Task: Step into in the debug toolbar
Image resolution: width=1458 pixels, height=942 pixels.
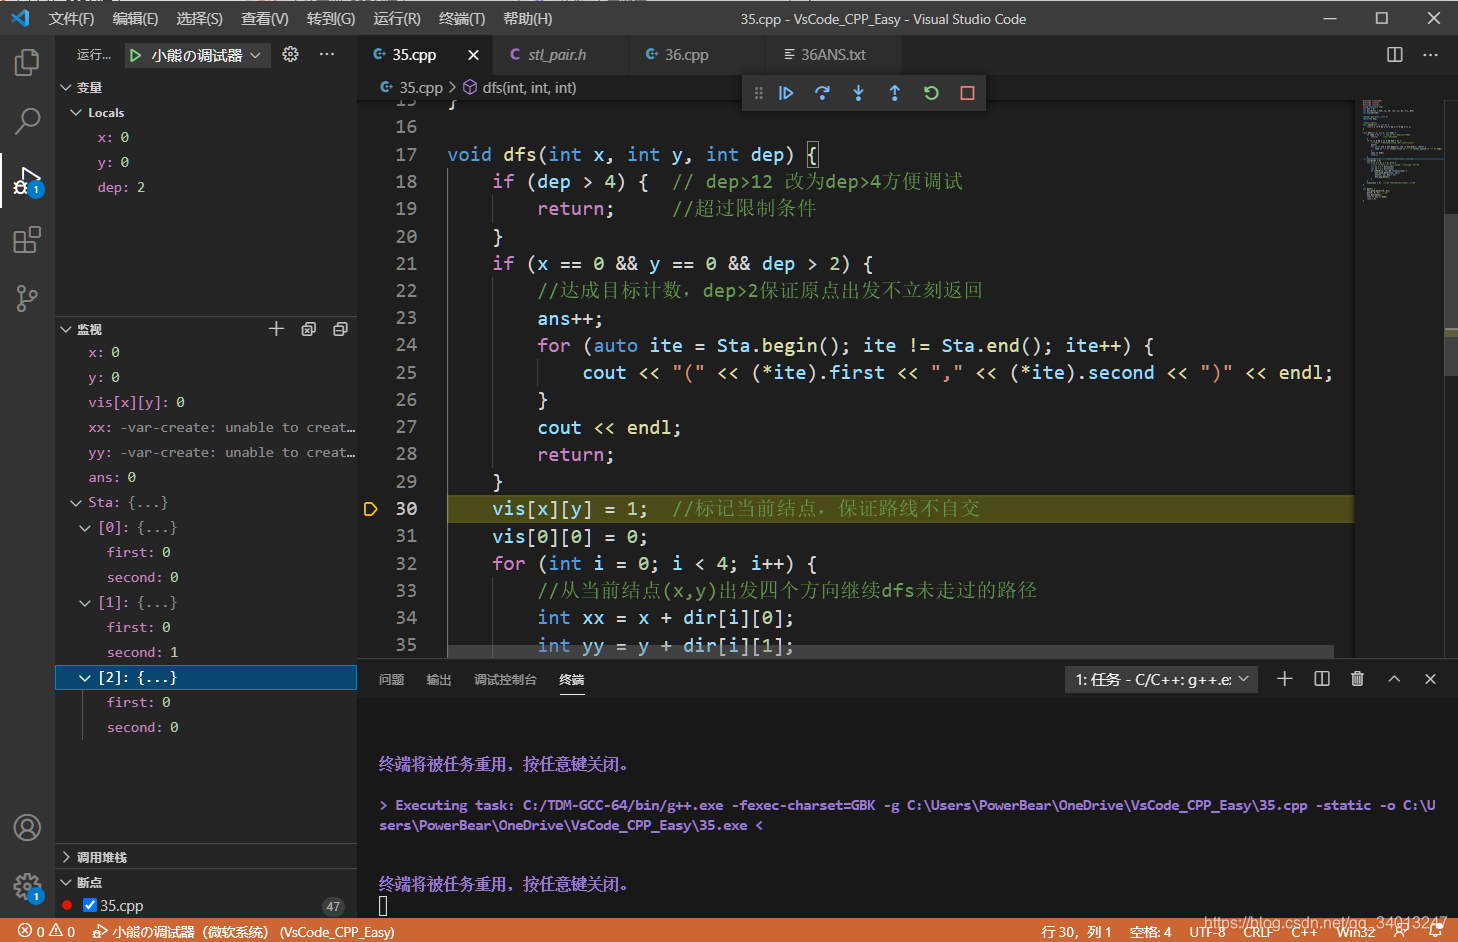Action: (x=858, y=93)
